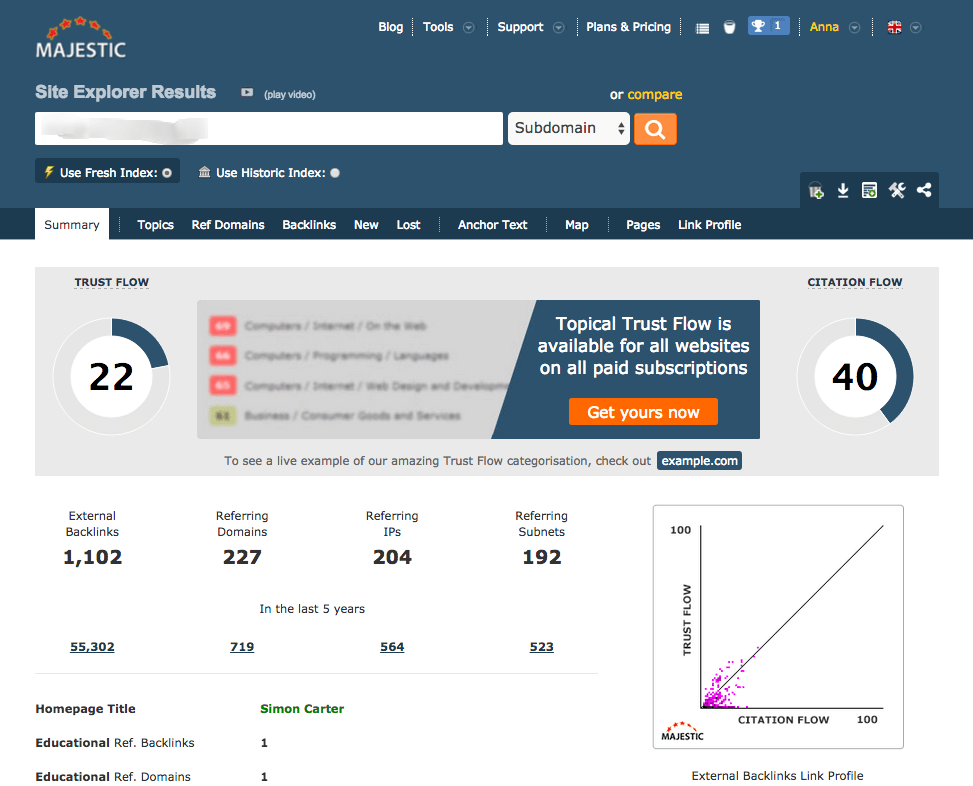Click the compare link
The height and width of the screenshot is (786, 973).
point(655,94)
